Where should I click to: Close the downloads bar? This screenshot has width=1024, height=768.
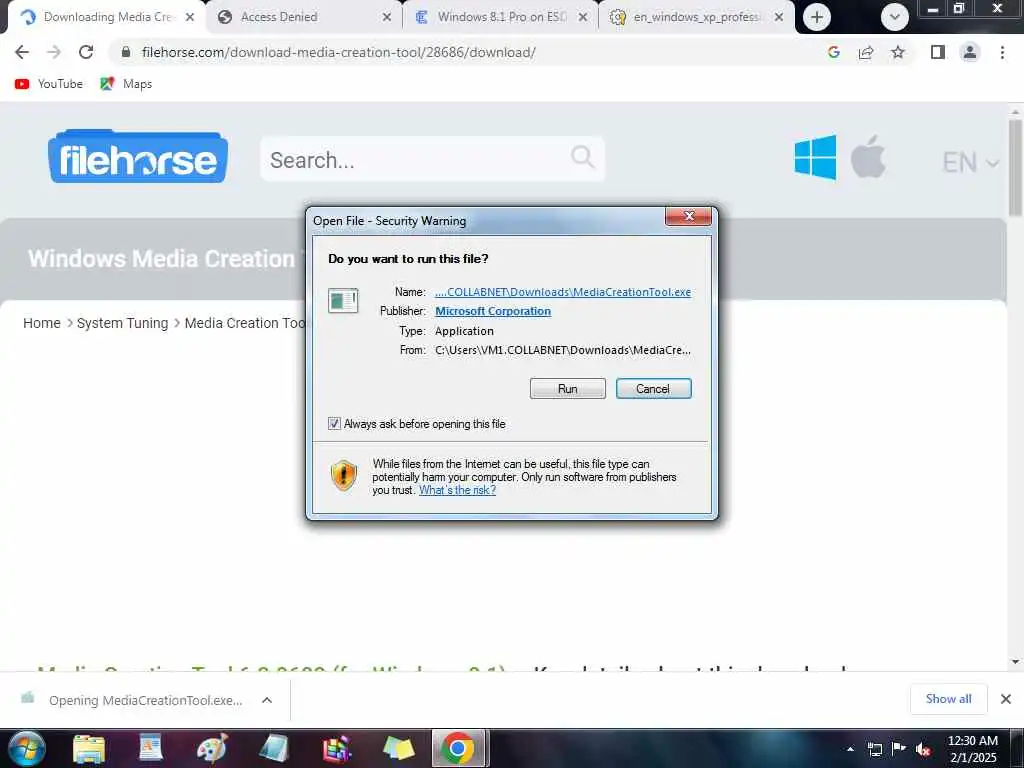click(x=1006, y=699)
